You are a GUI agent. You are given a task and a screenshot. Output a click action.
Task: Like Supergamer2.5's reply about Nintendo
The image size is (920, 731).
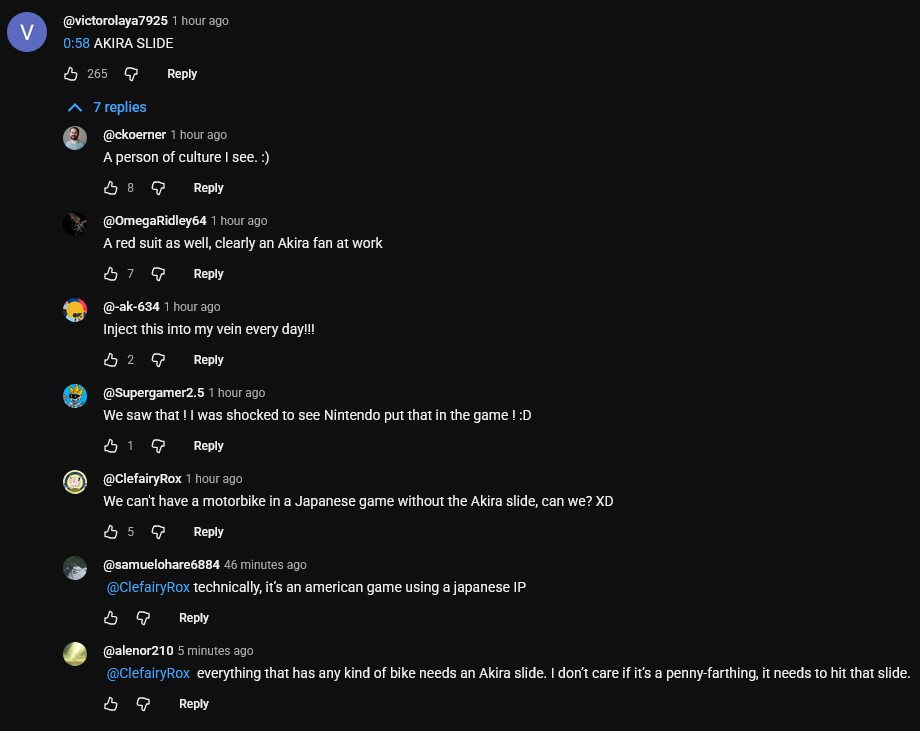tap(111, 446)
